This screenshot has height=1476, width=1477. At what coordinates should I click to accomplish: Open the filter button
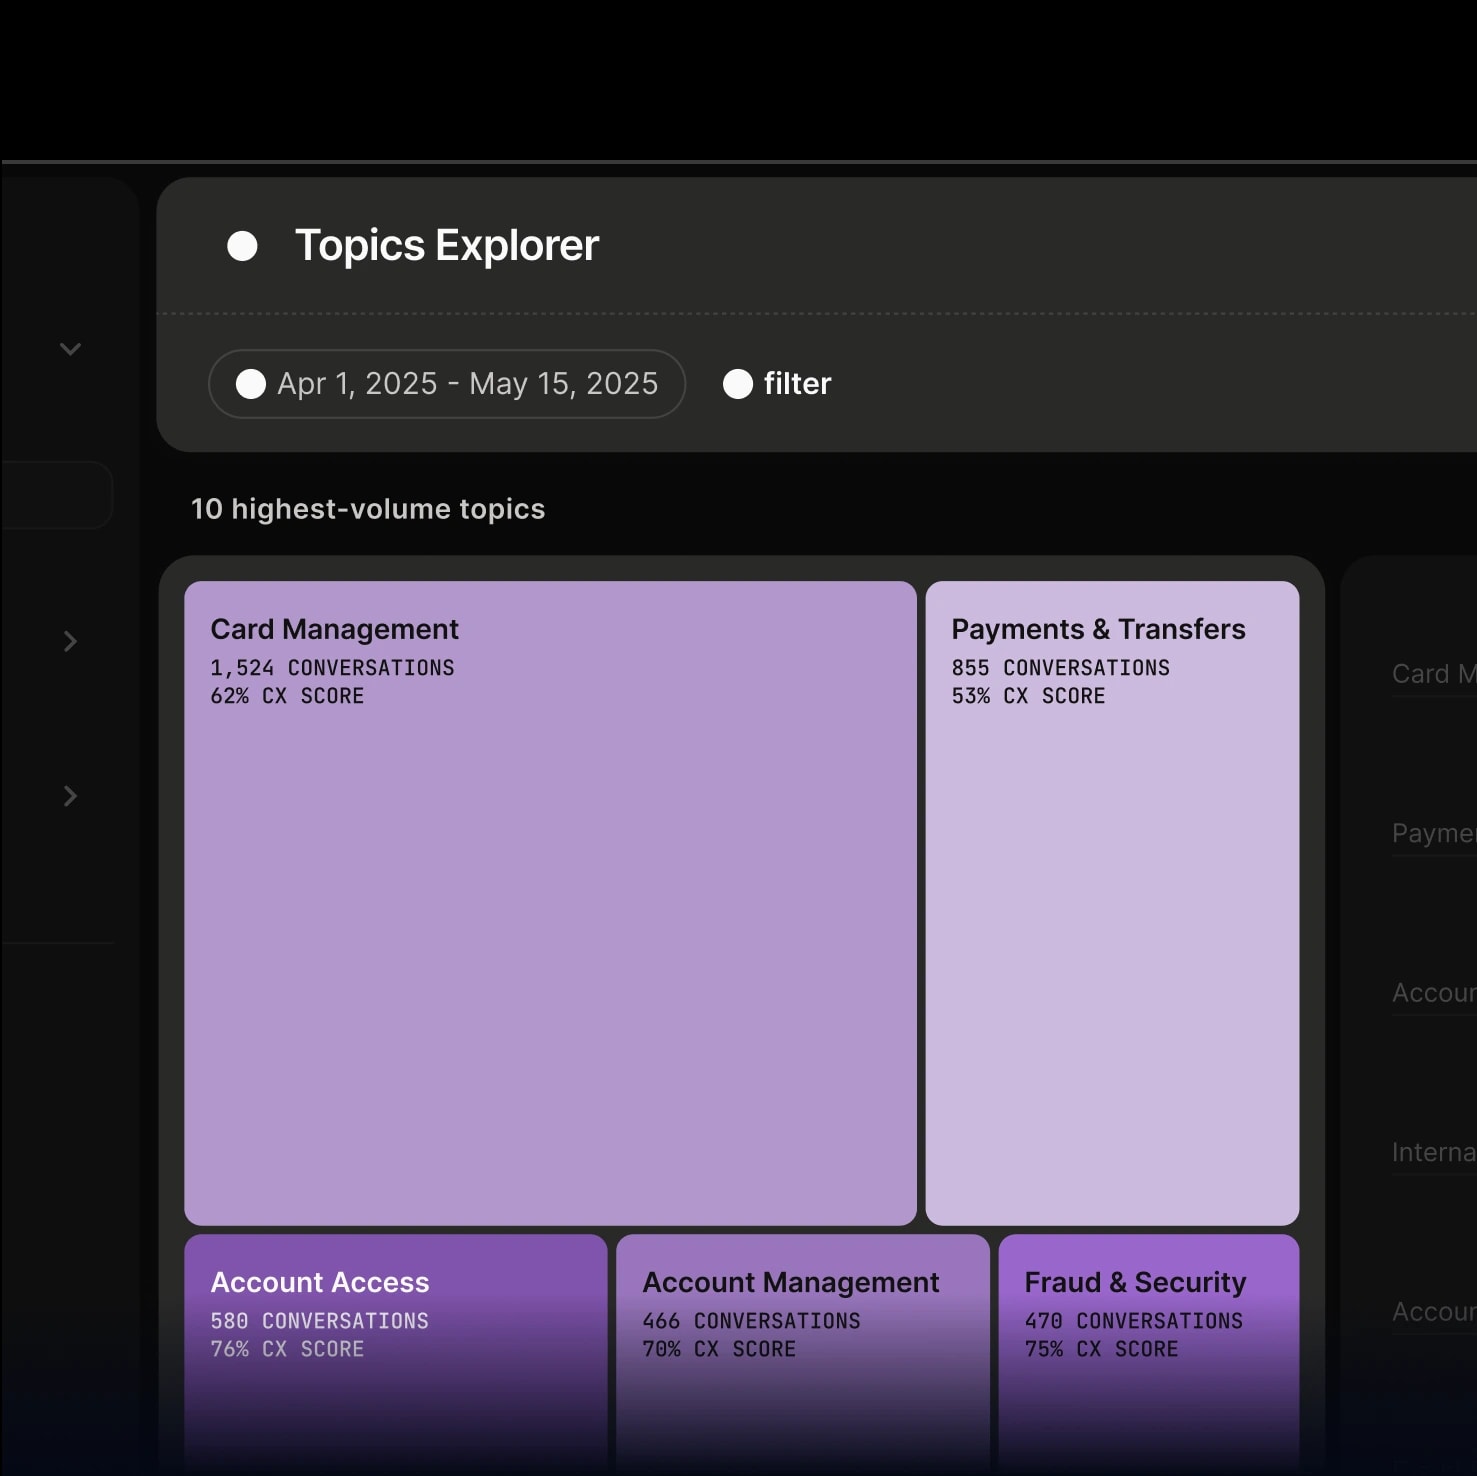point(778,384)
